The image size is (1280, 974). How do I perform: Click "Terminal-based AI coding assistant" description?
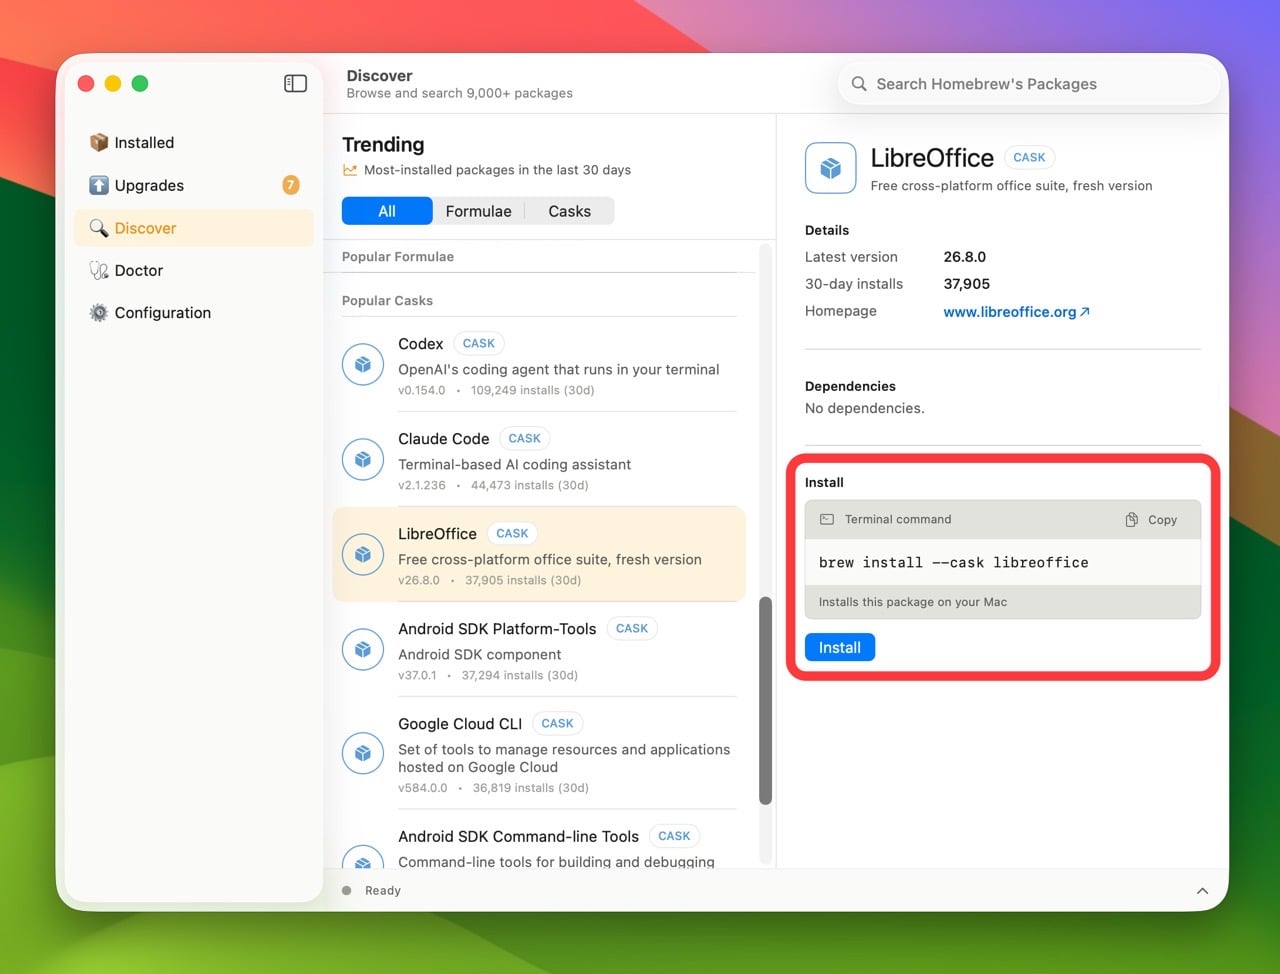(514, 464)
